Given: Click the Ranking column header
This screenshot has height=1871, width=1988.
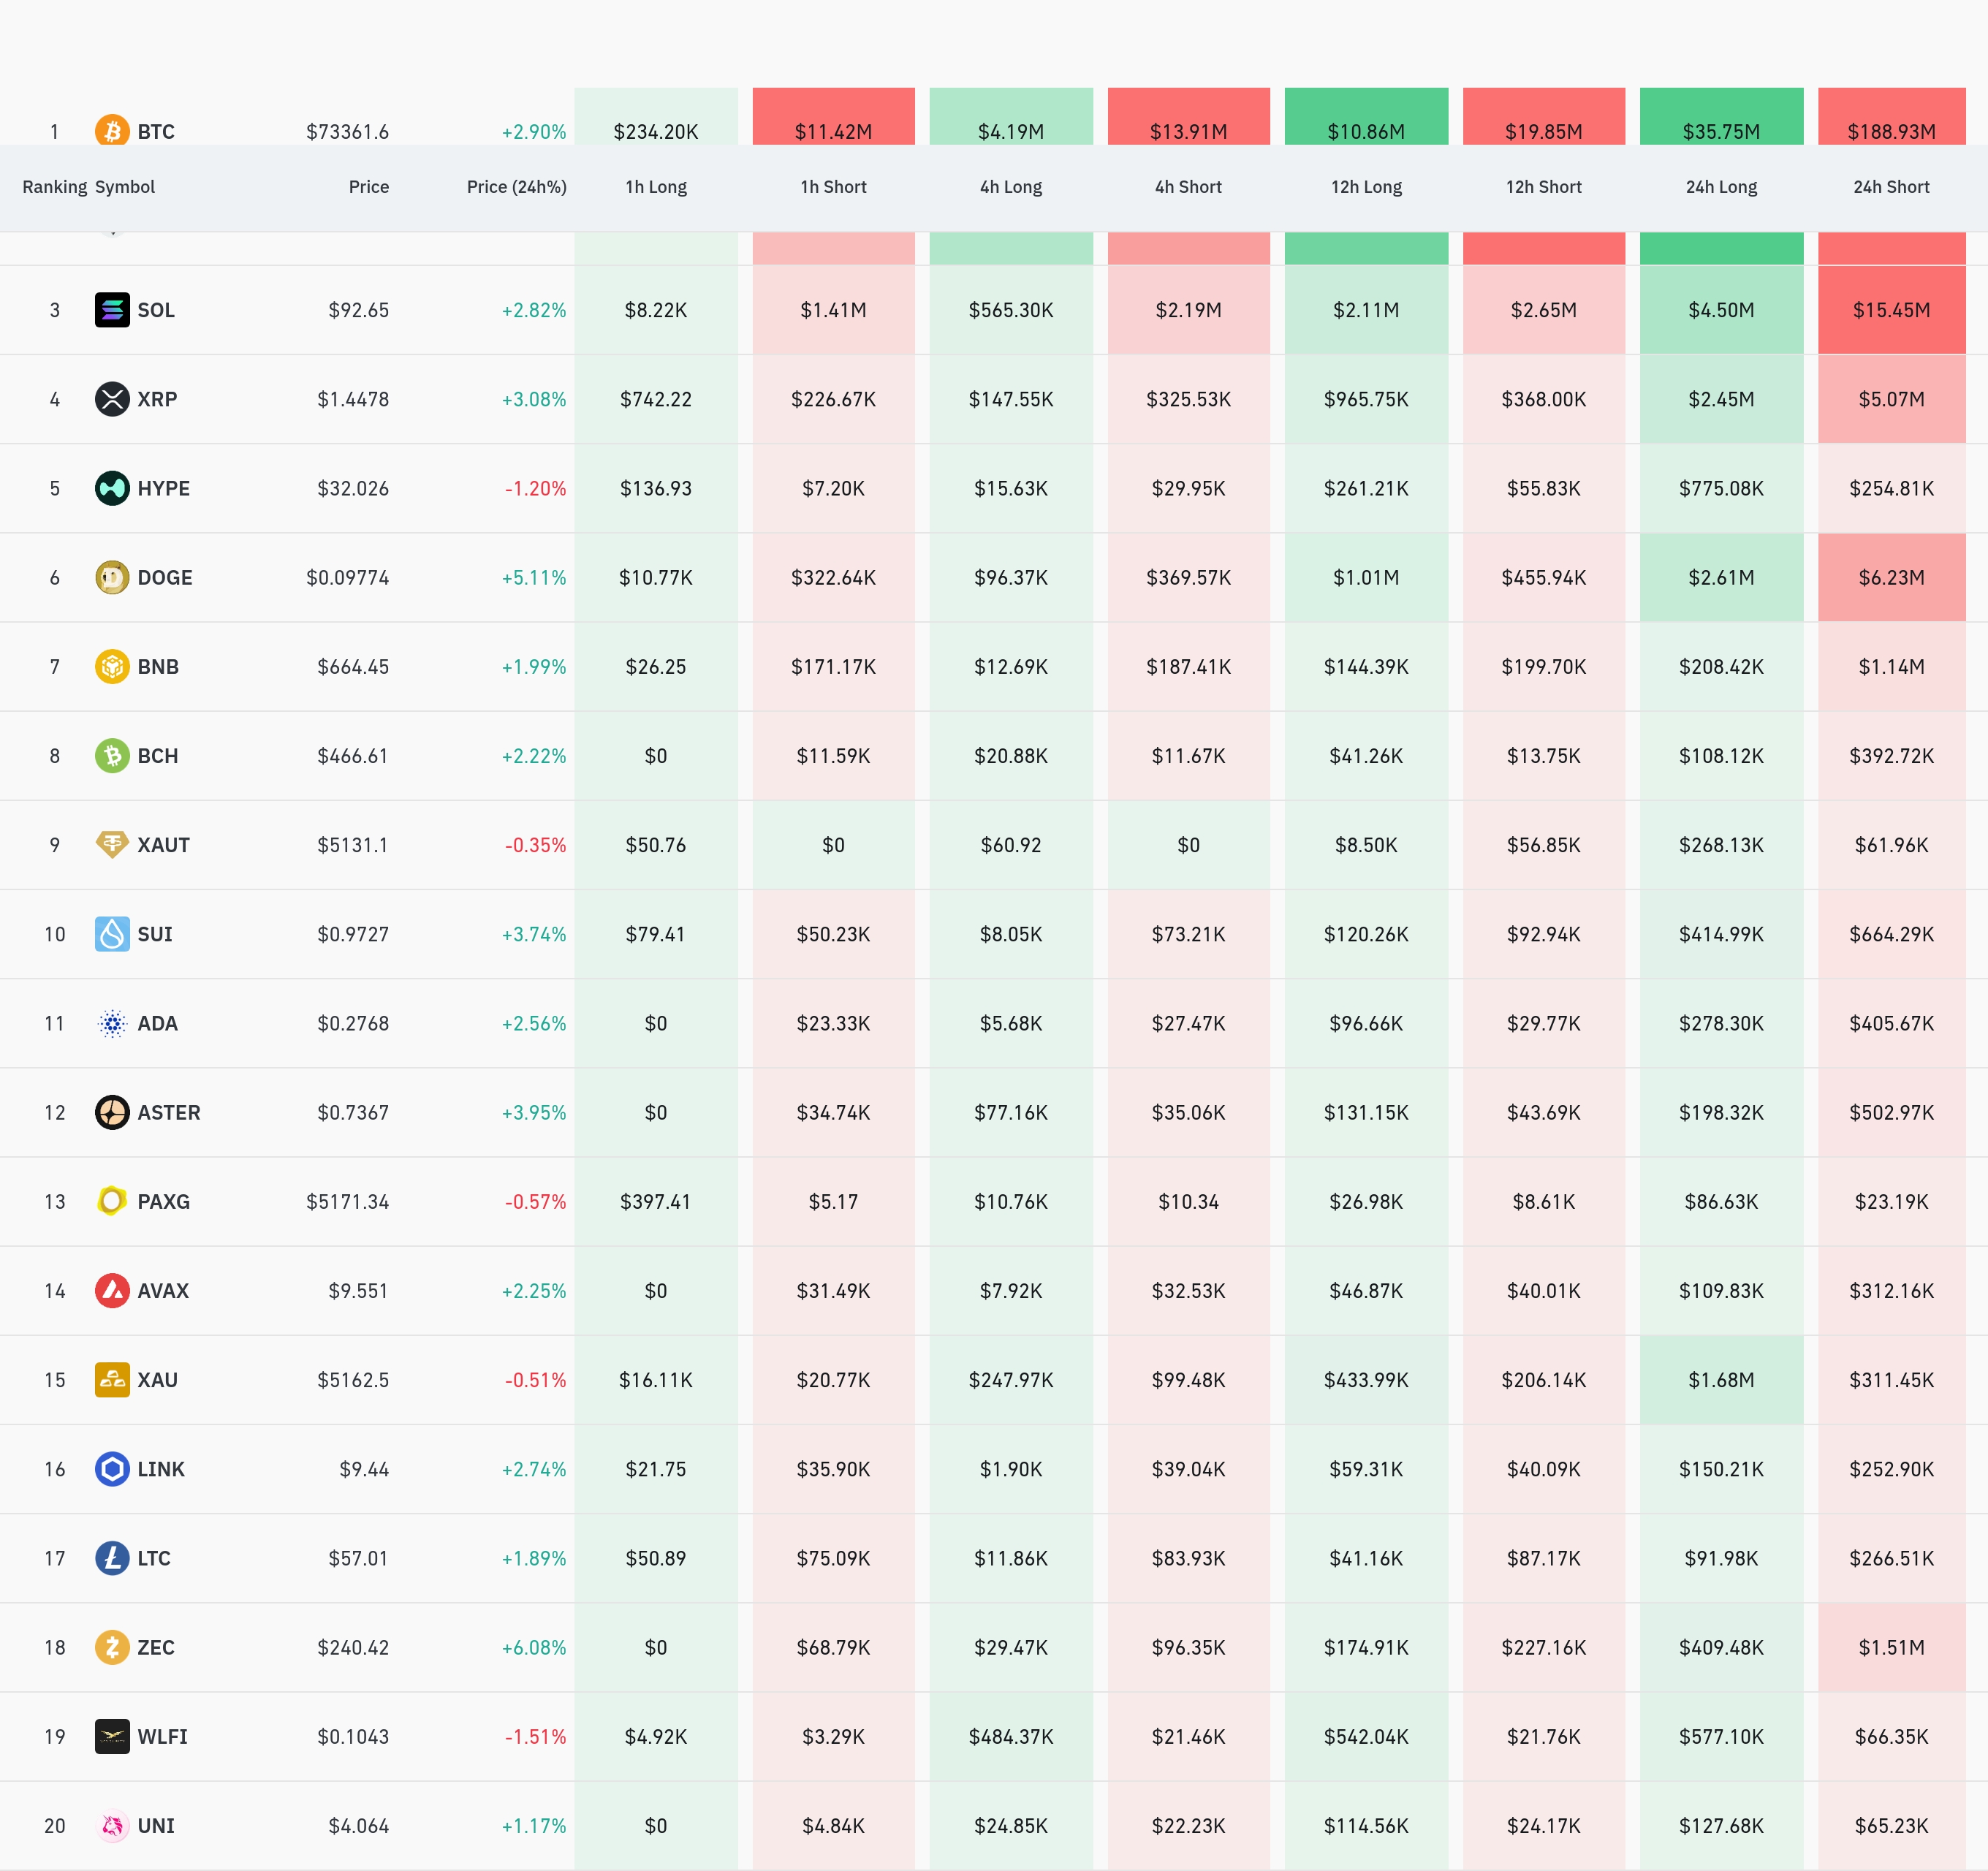Looking at the screenshot, I should (x=54, y=187).
